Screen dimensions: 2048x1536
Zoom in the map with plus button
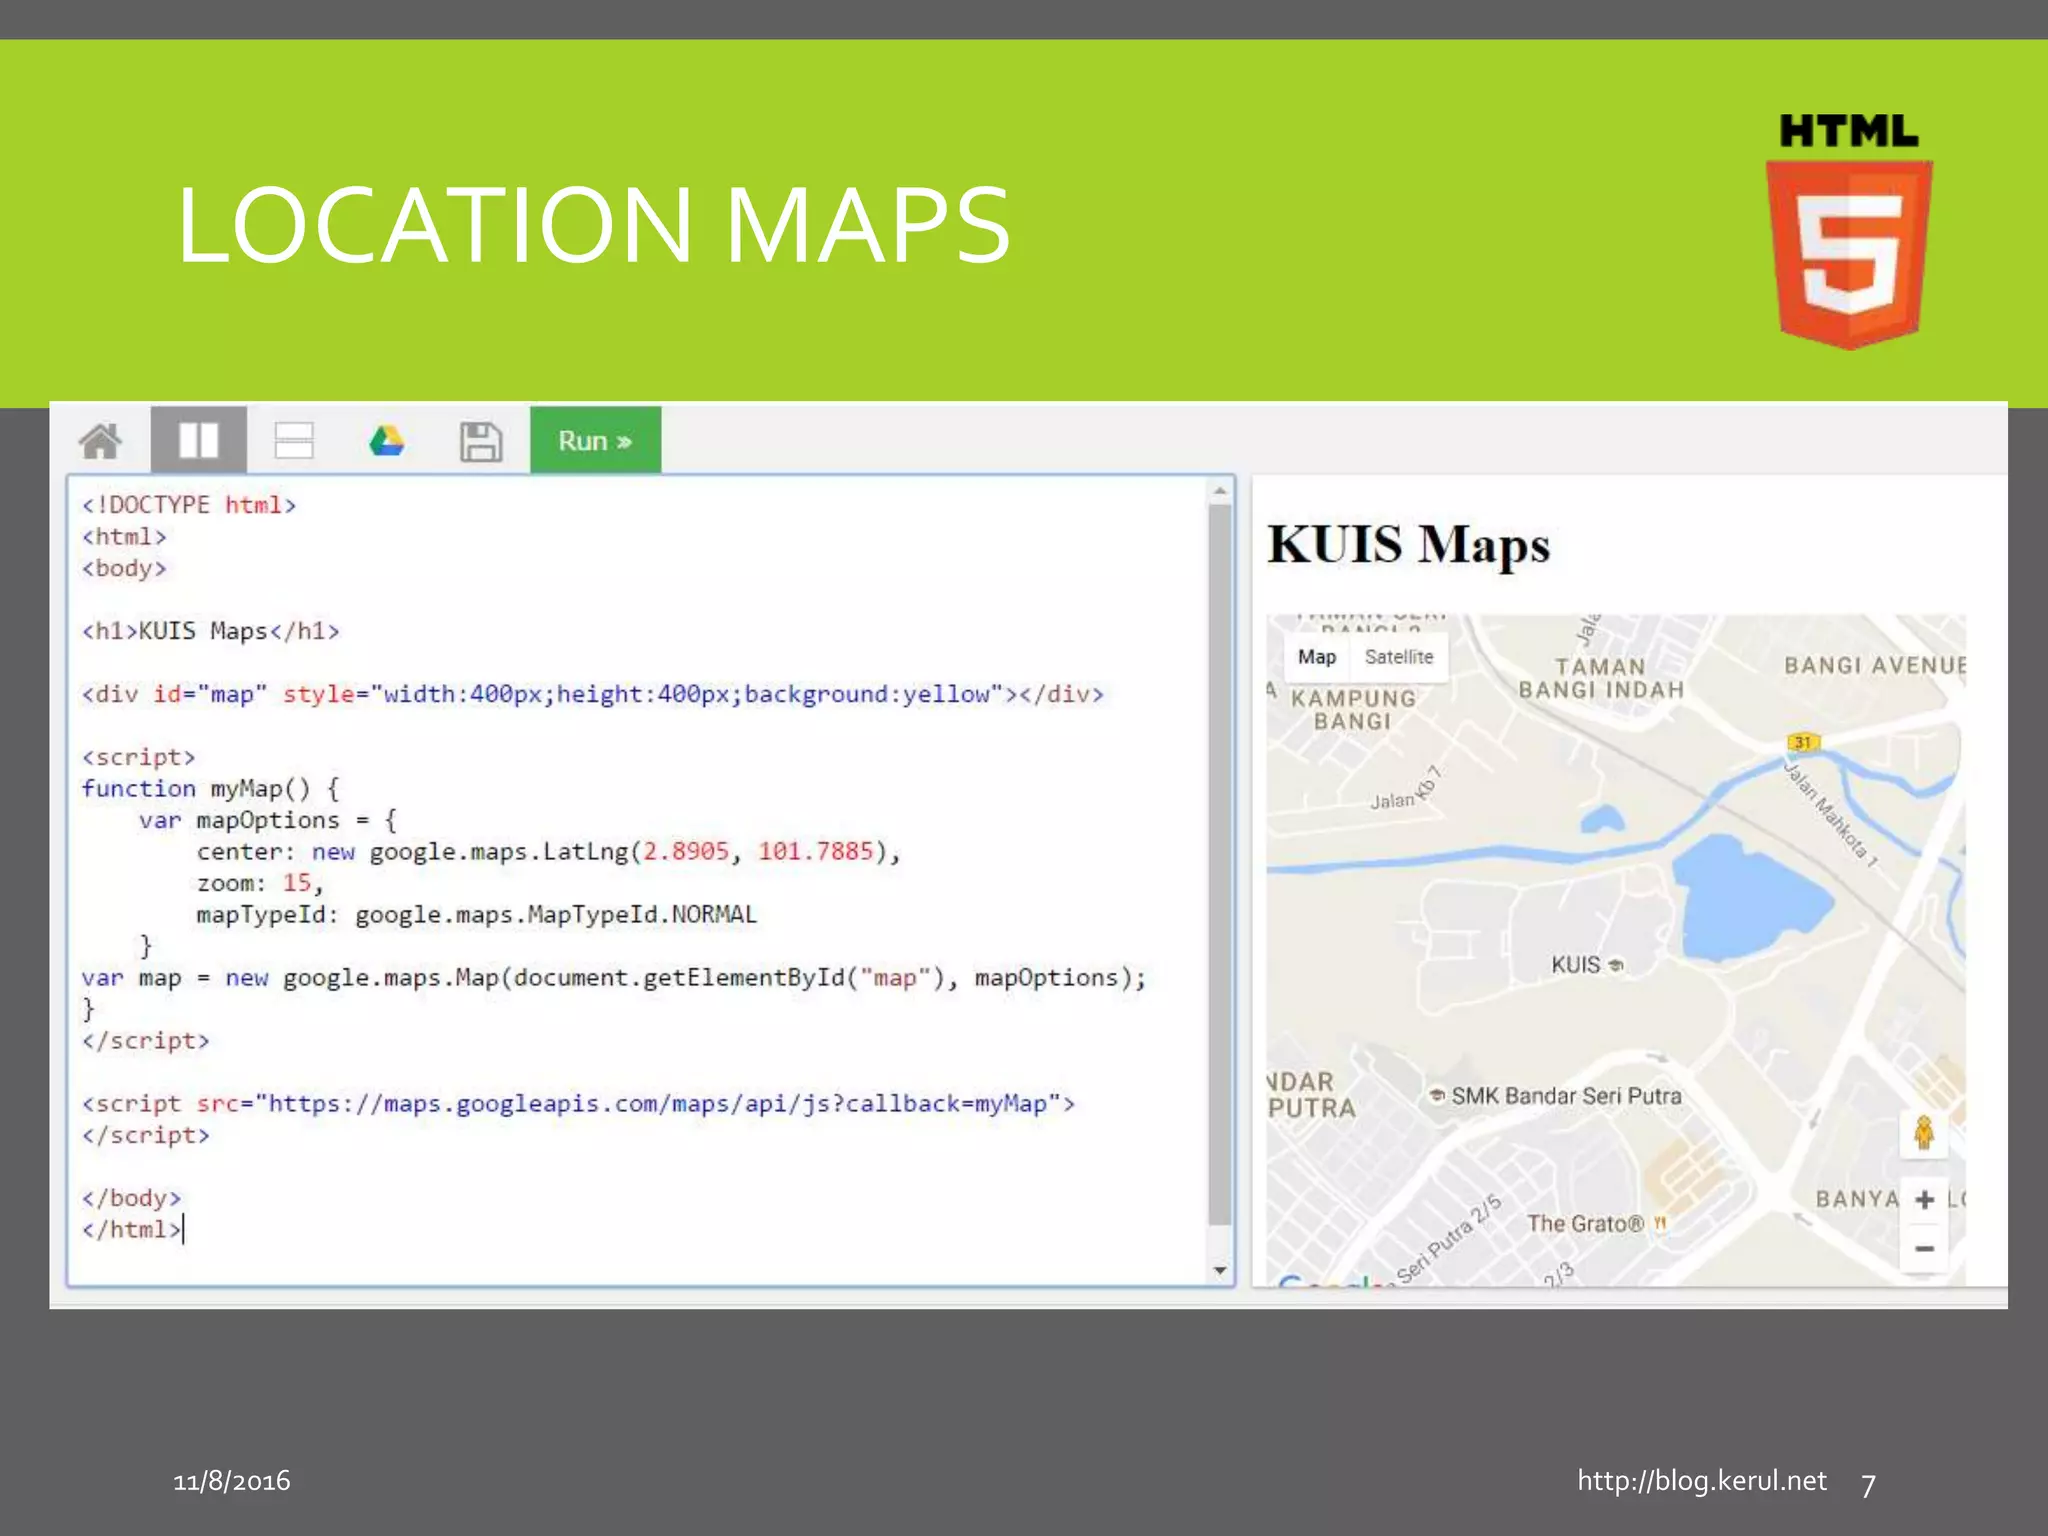tap(1924, 1199)
